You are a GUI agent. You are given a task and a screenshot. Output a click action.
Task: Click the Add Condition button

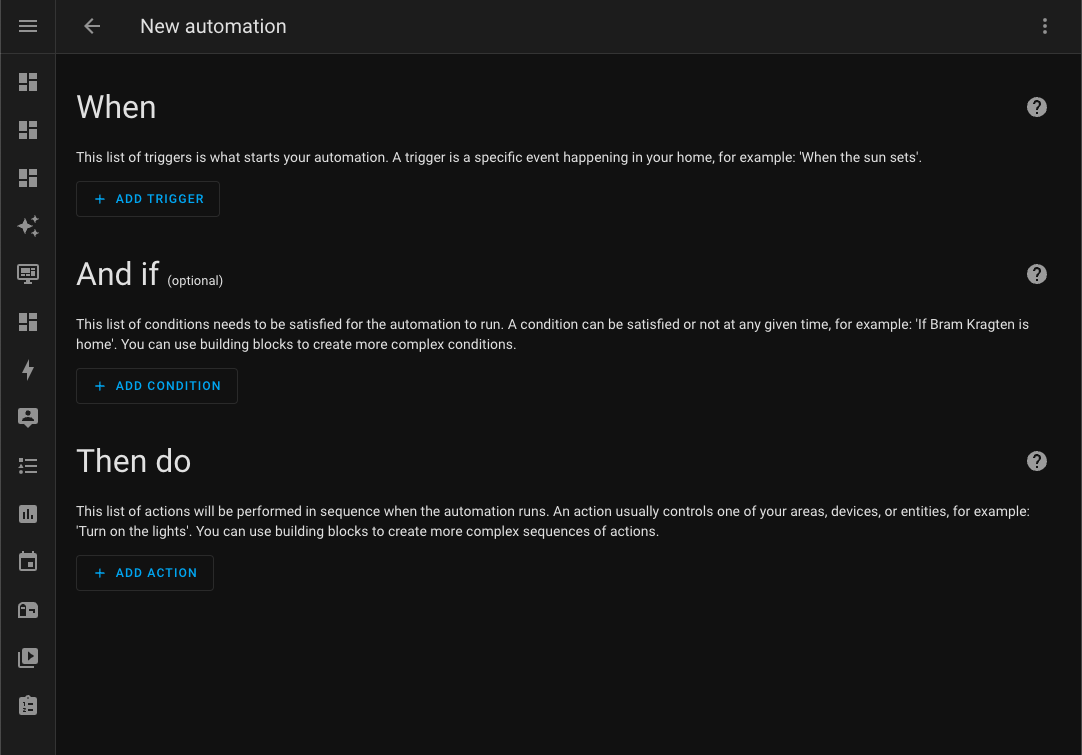pos(157,386)
